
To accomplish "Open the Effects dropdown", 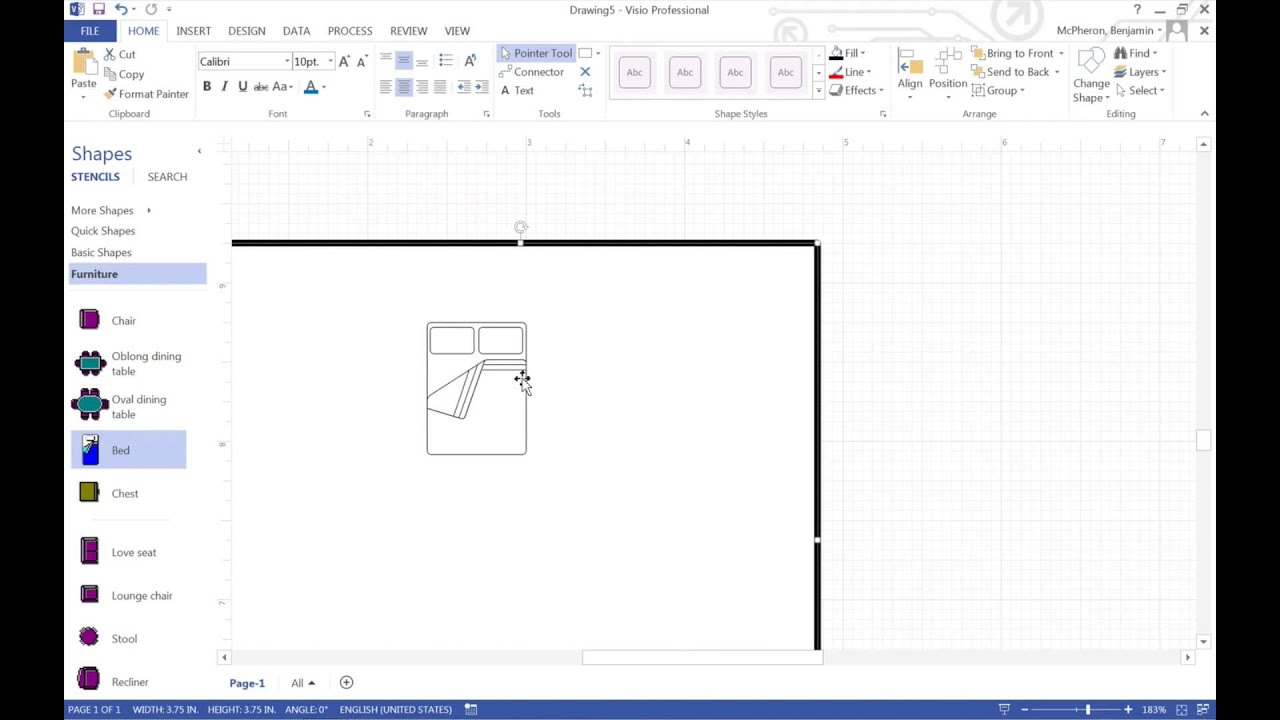I will 858,90.
